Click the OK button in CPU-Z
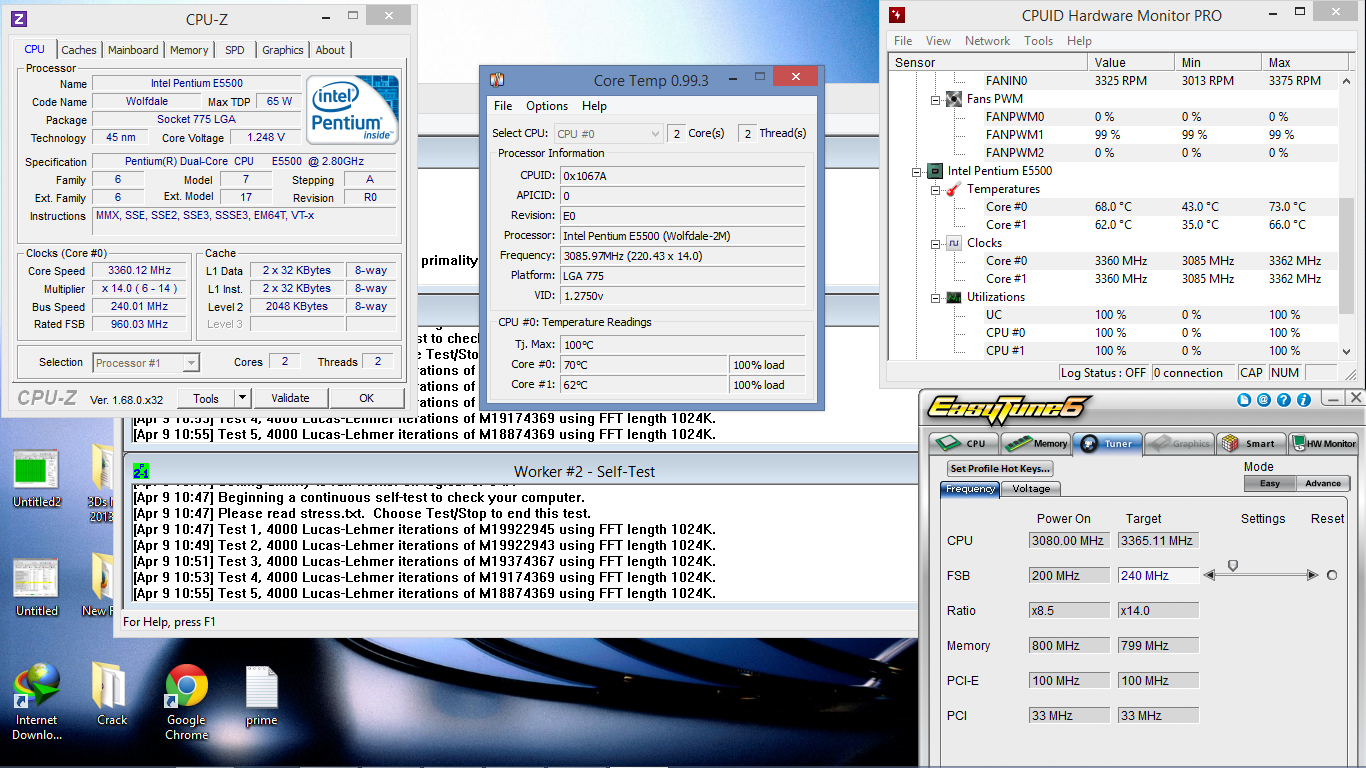The width and height of the screenshot is (1366, 768). tap(367, 398)
